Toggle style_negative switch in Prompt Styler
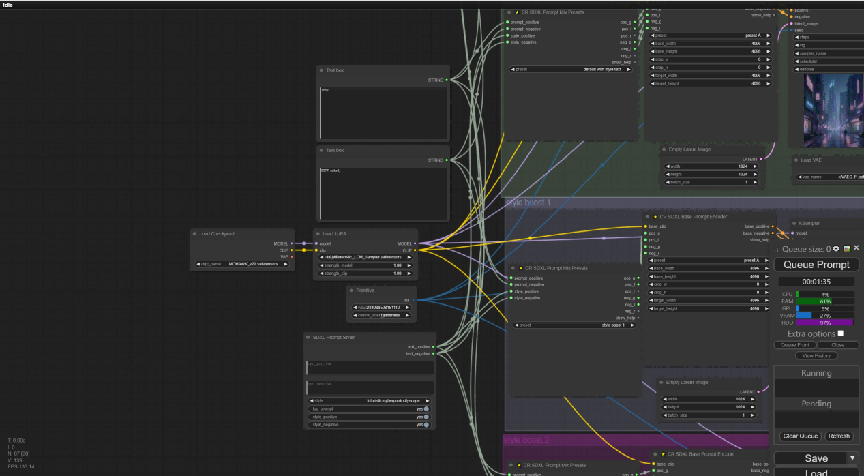864x476 pixels. (x=426, y=425)
